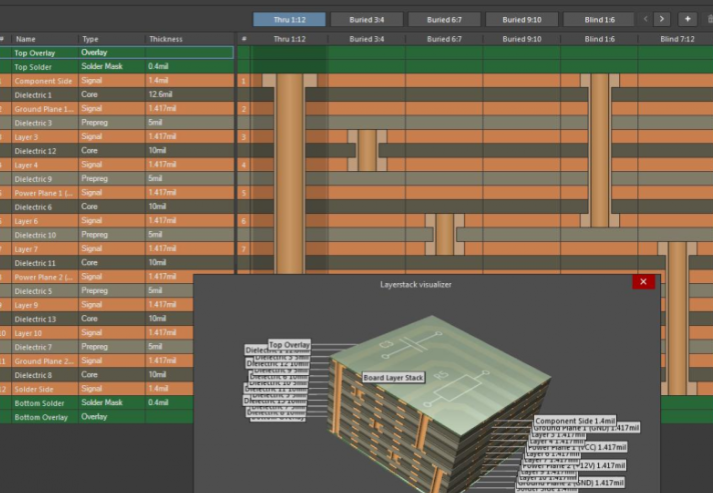
Task: Click the Thickness column header
Action: click(166, 39)
